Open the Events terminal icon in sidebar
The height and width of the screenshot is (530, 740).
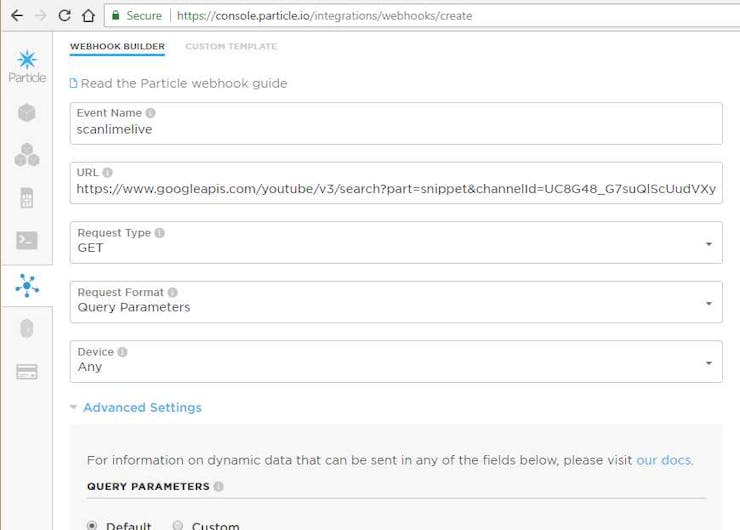point(27,240)
